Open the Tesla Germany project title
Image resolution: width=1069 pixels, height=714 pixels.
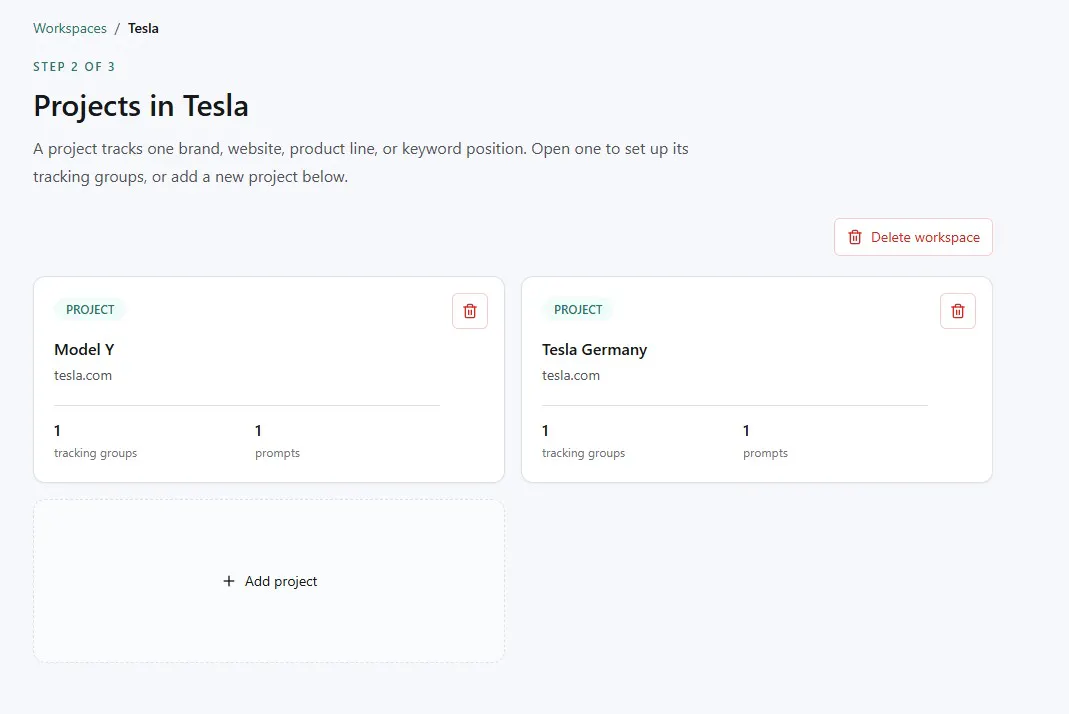[594, 350]
